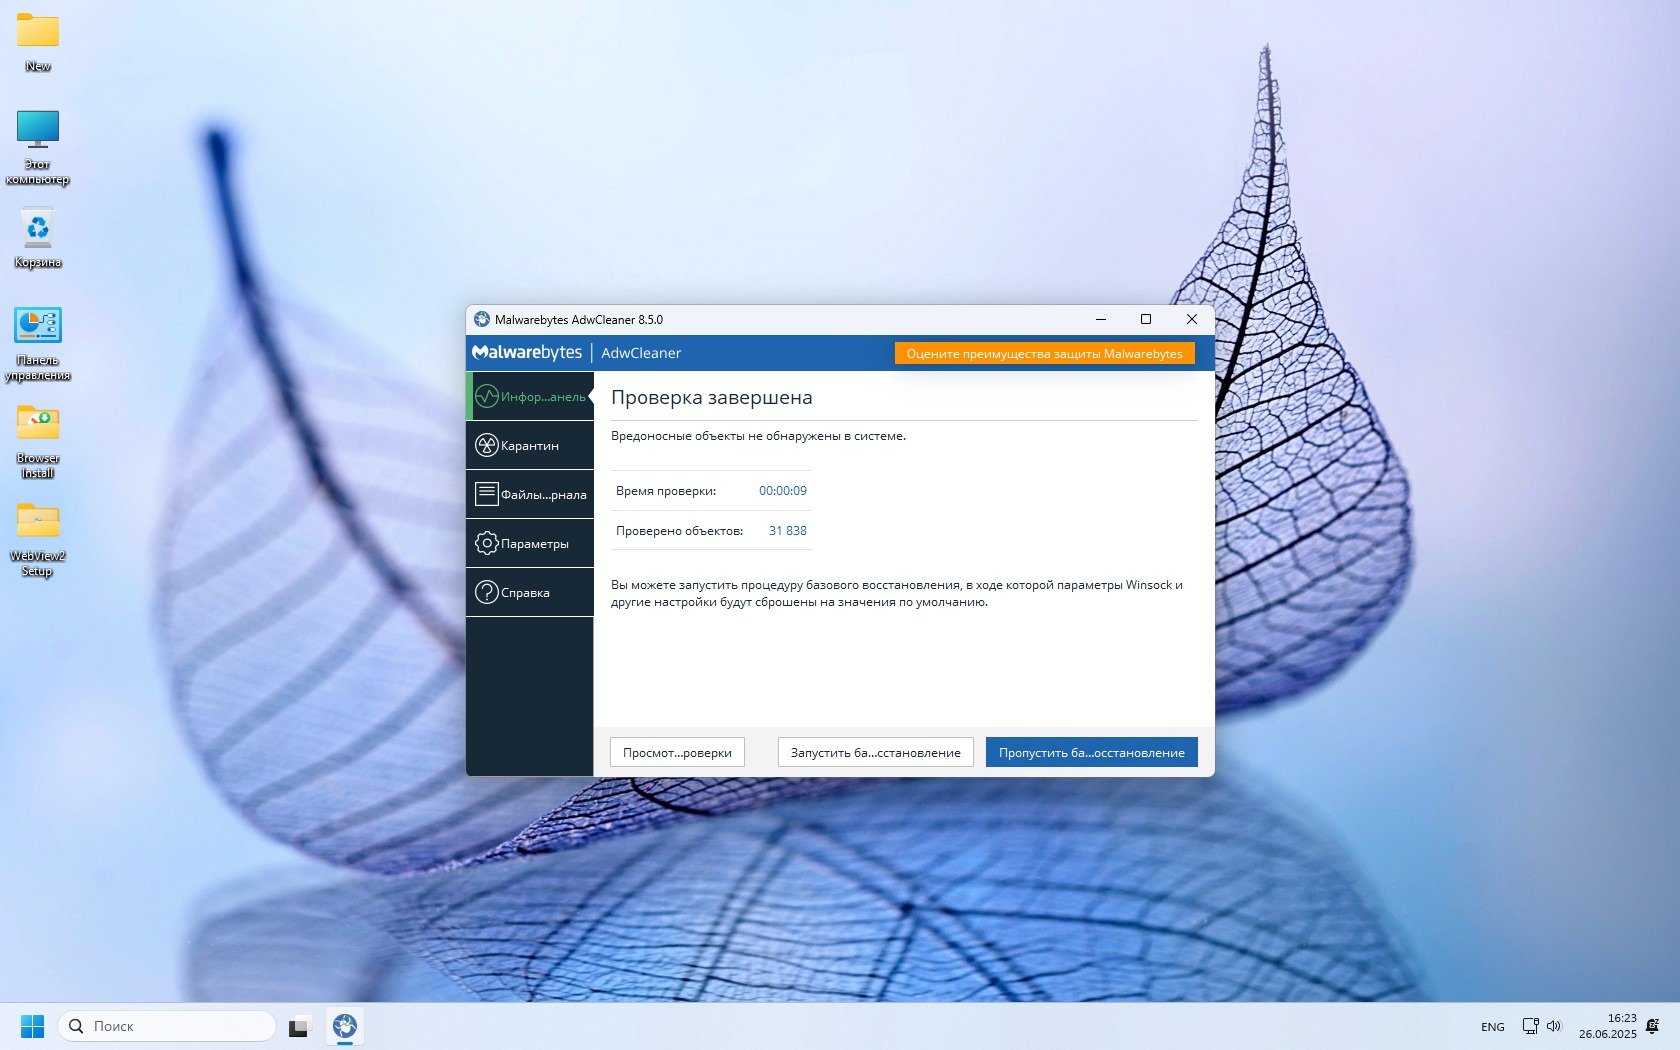Viewport: 1680px width, 1050px height.
Task: Open the Карантин sidebar section
Action: [530, 446]
